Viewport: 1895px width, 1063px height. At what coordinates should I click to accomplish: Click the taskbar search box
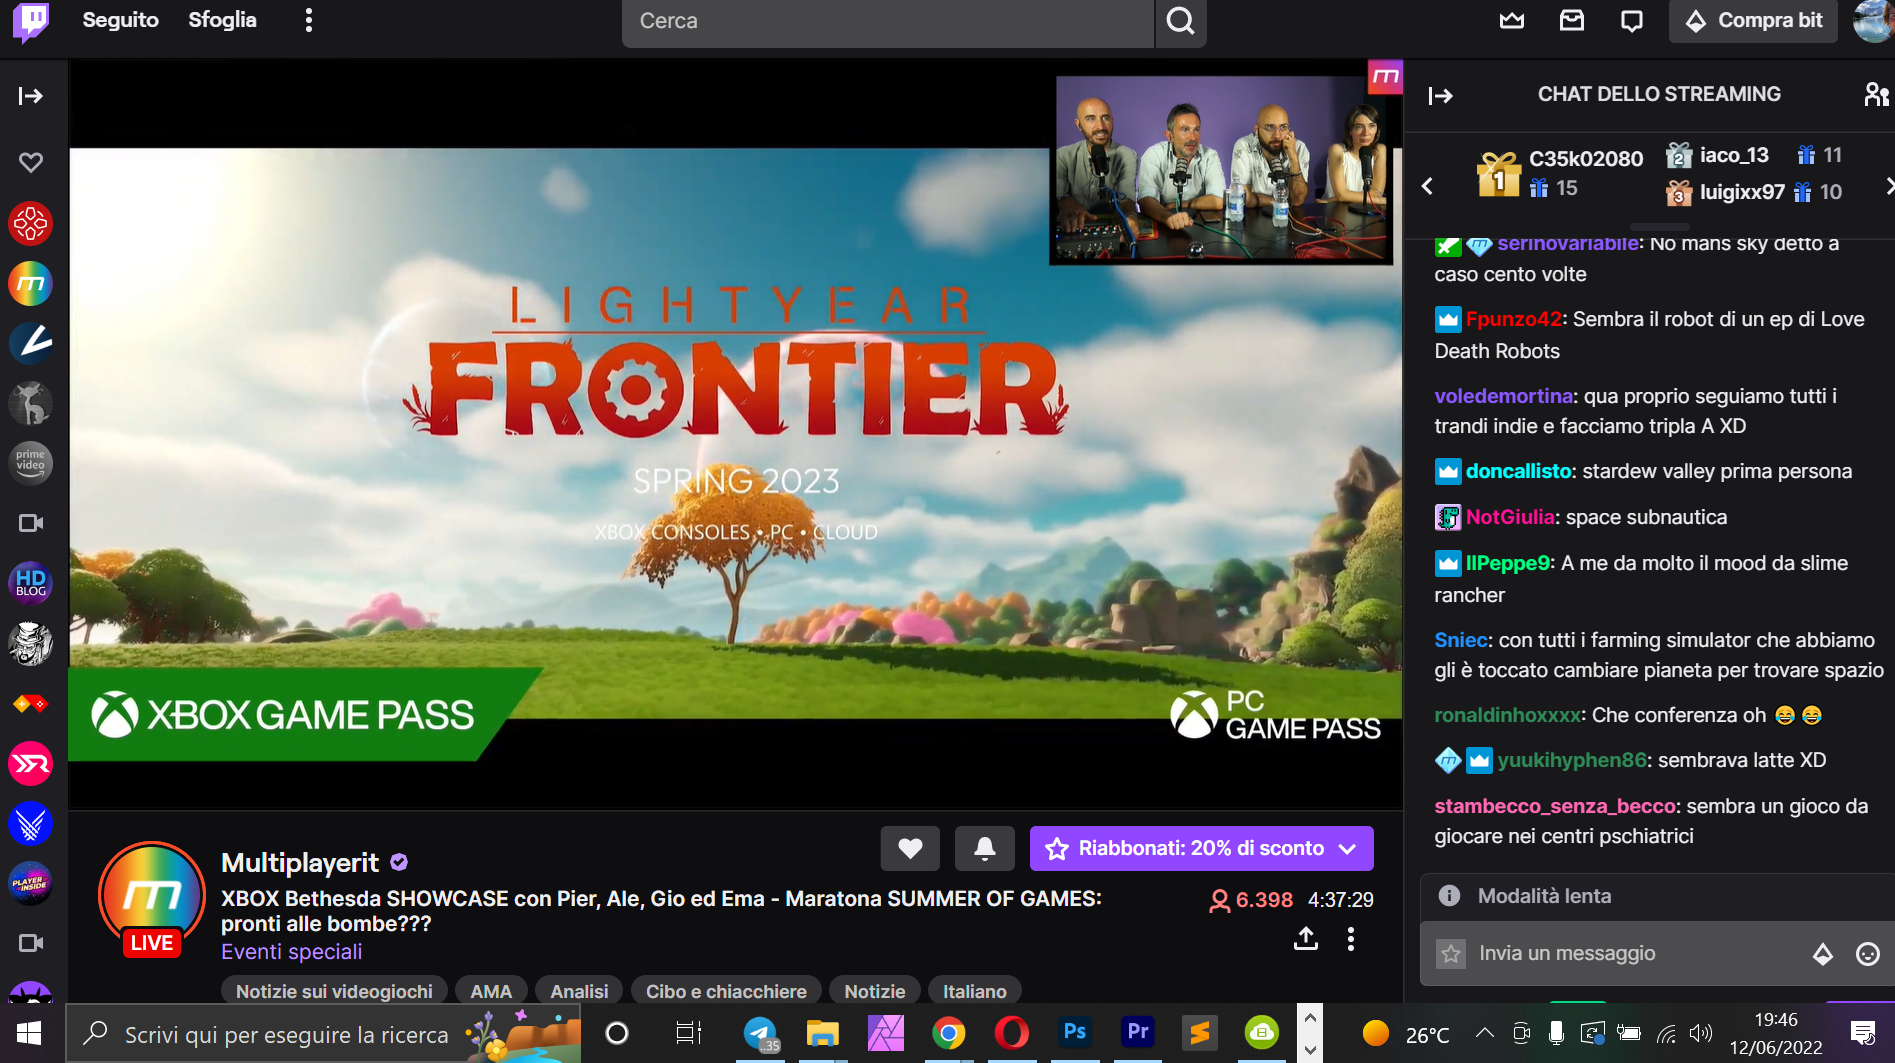323,1034
